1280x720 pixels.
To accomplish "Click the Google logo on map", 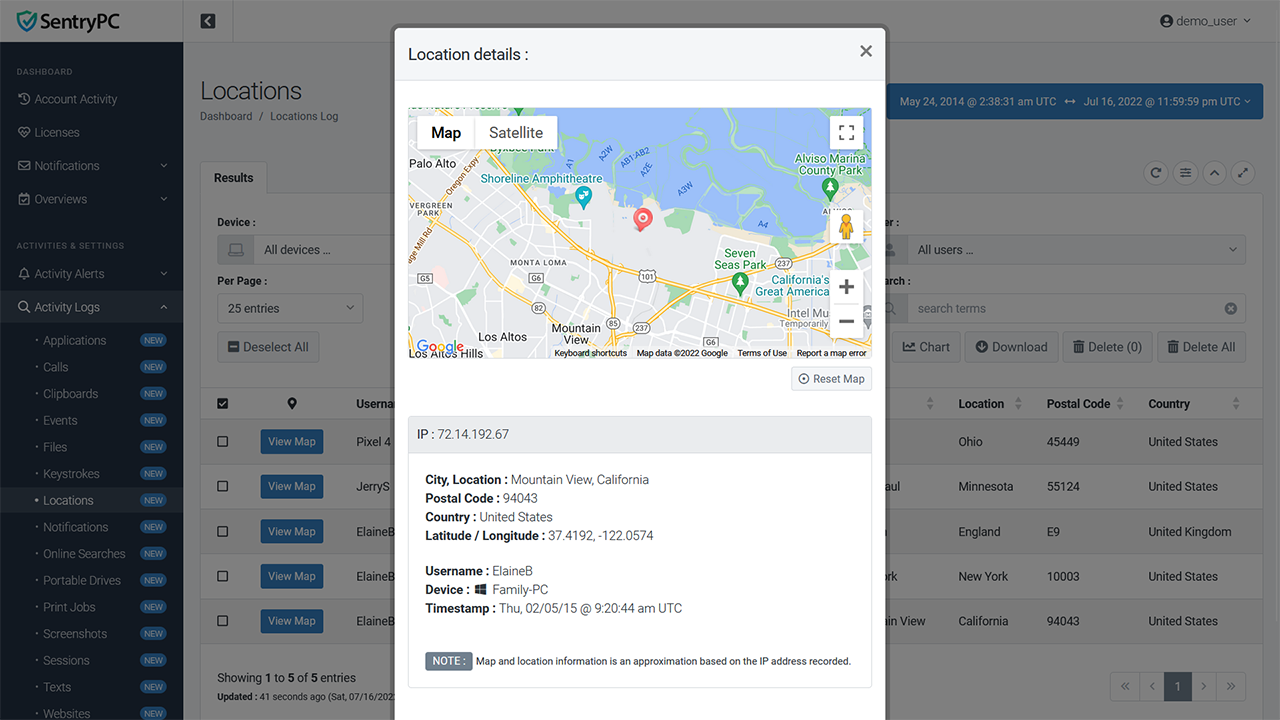I will 440,347.
